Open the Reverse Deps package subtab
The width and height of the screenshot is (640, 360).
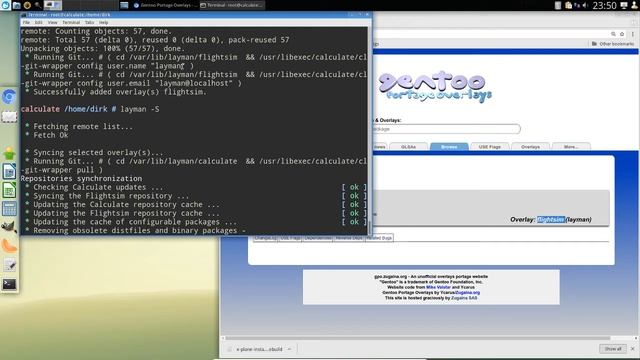pyautogui.click(x=349, y=238)
